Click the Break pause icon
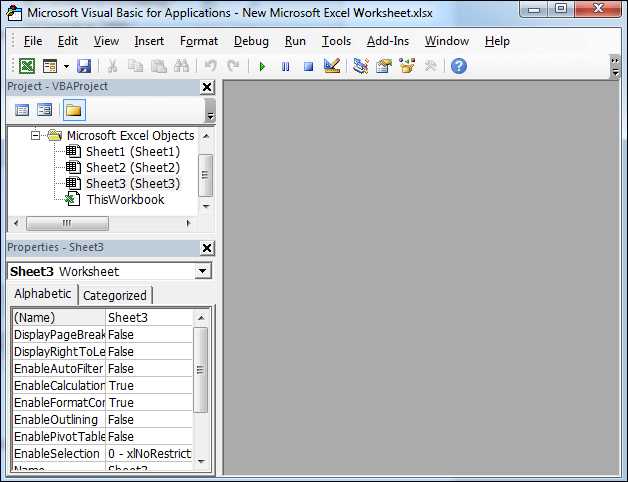The image size is (628, 482). point(286,67)
